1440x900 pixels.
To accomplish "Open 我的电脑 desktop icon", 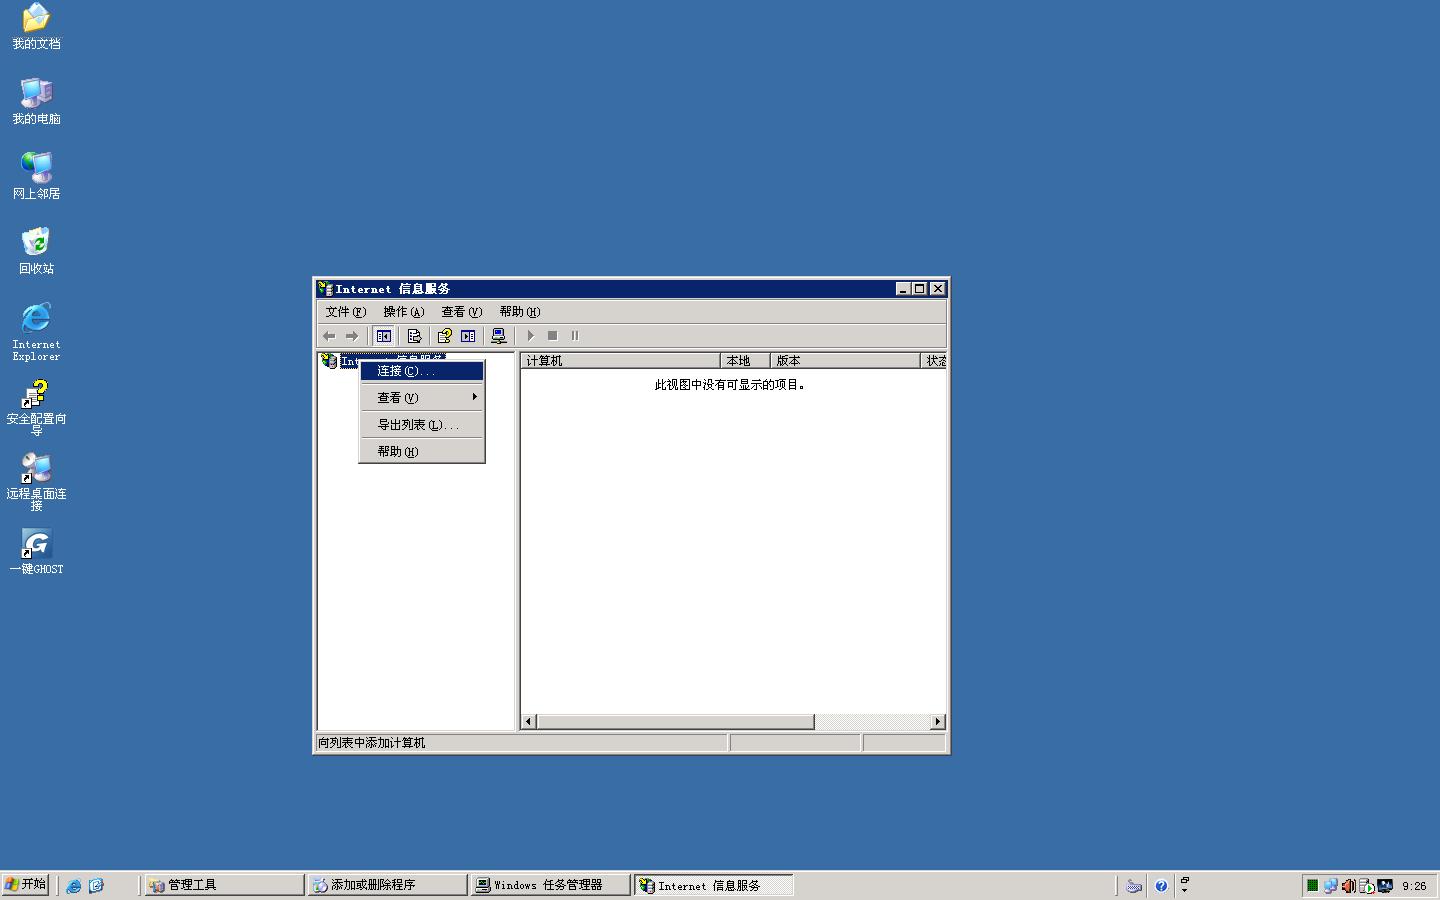I will click(36, 102).
